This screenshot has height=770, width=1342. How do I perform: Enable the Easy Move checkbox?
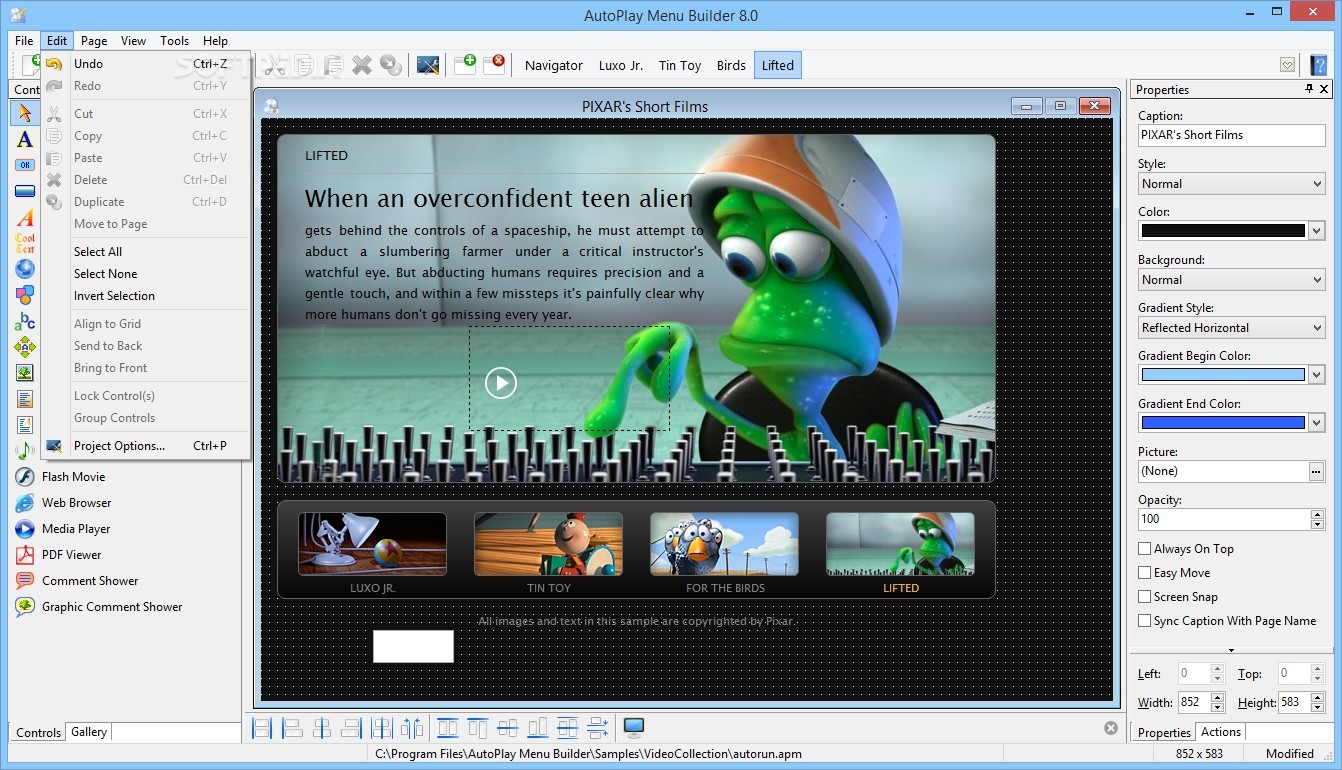[x=1144, y=573]
